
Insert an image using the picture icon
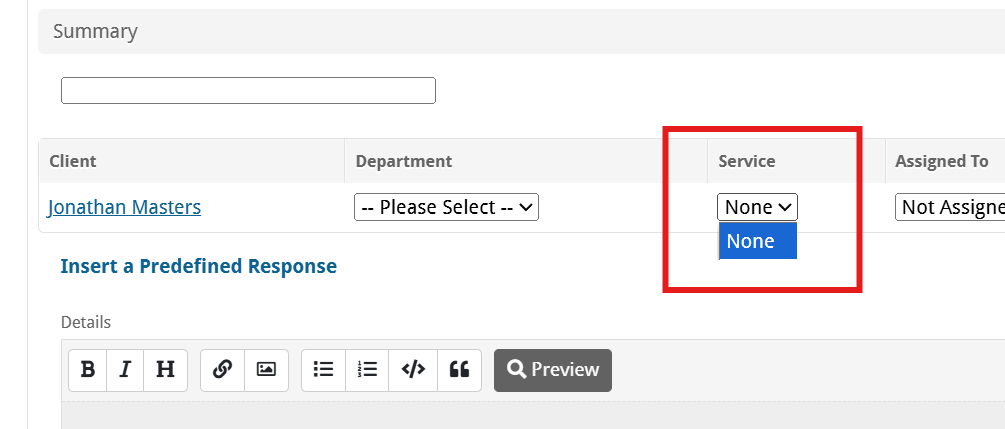coord(266,370)
